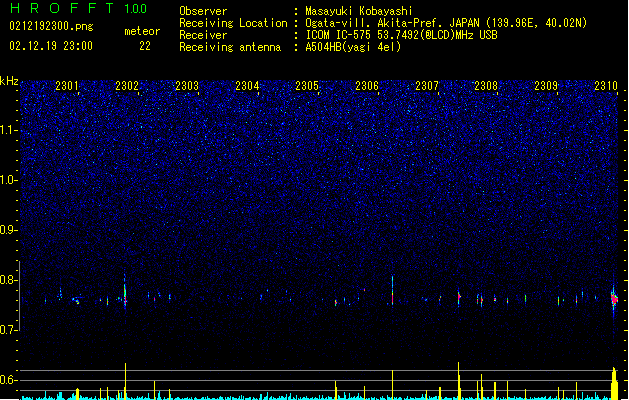This screenshot has width=629, height=400.
Task: Click the 0.7 kHz axis label
Action: click(x=9, y=330)
